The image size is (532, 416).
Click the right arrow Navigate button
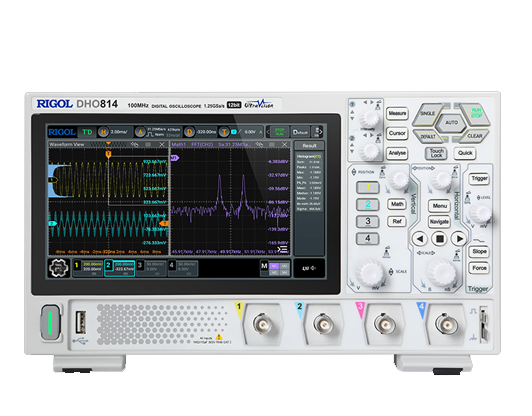pyautogui.click(x=459, y=239)
